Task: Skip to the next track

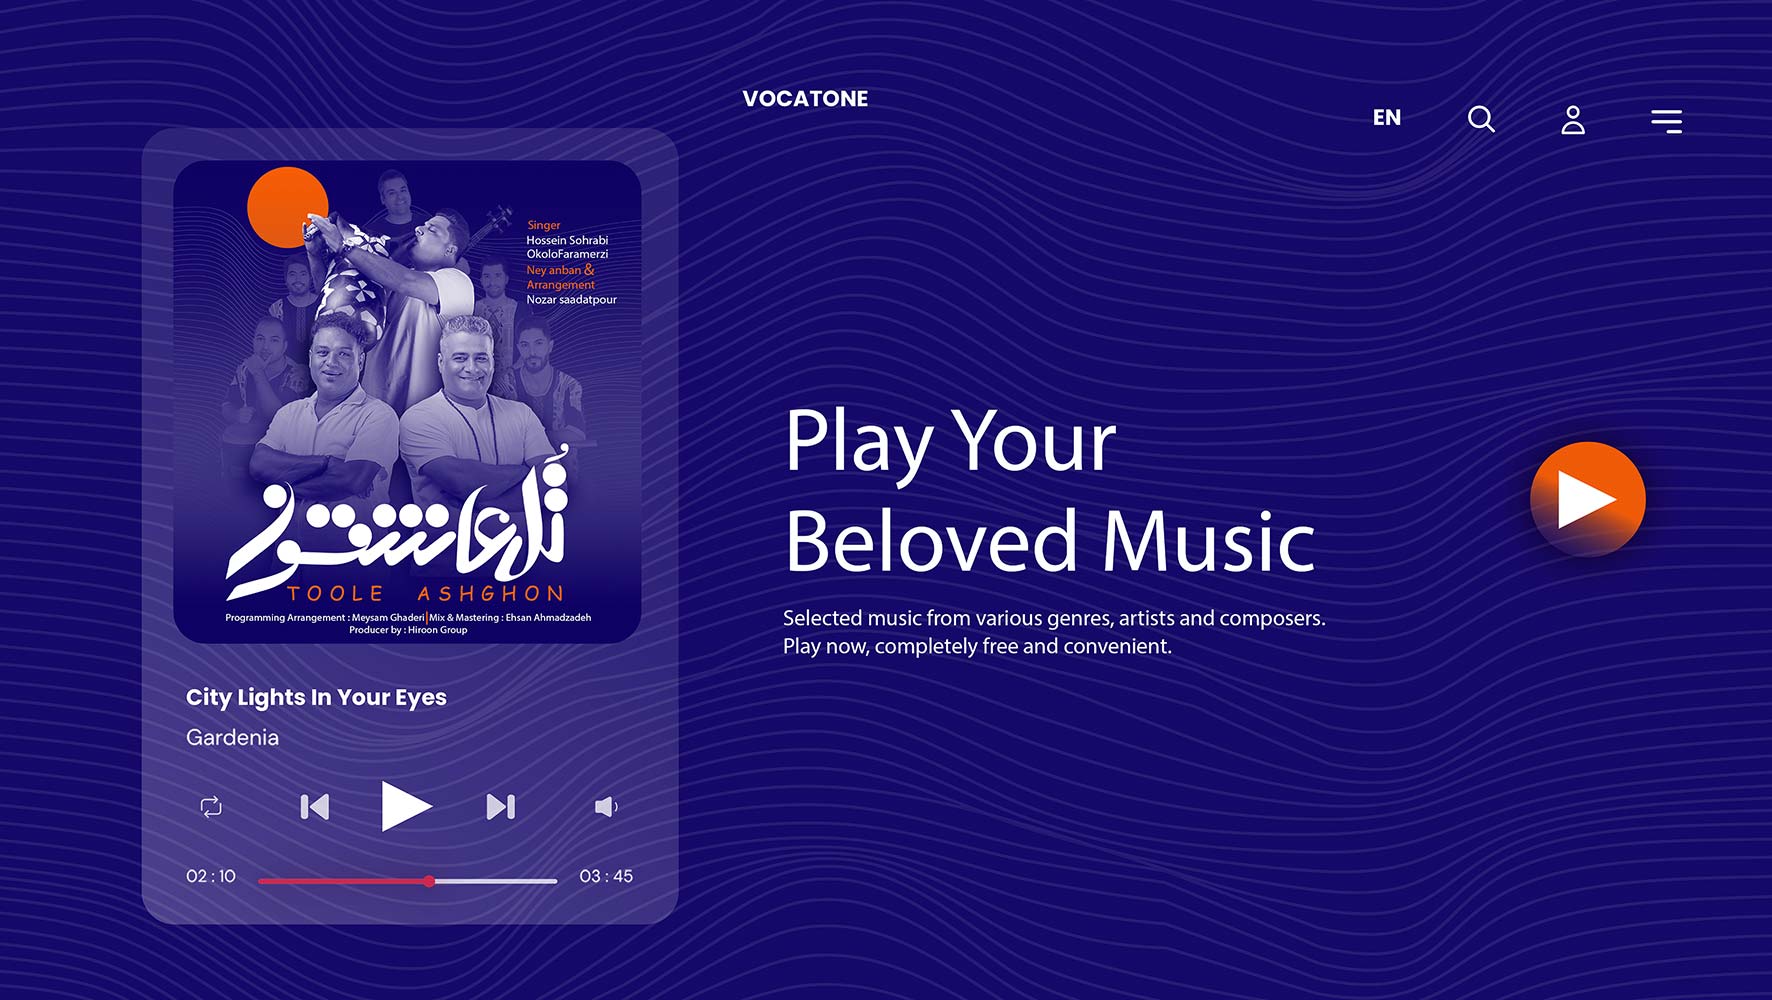Action: [x=500, y=807]
